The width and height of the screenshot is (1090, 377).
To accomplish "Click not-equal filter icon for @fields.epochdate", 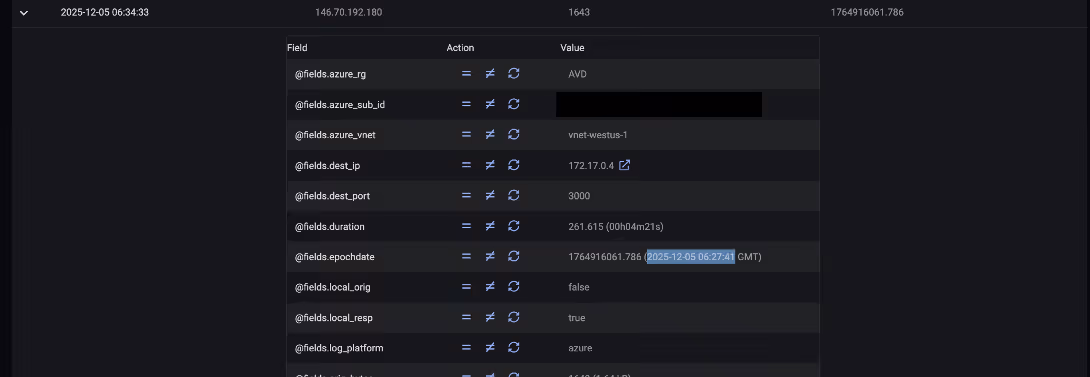I will point(490,257).
